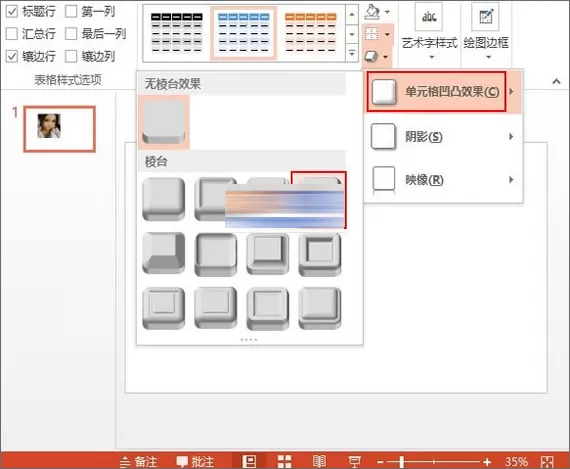Click zoom in plus button
The image size is (570, 469).
487,462
